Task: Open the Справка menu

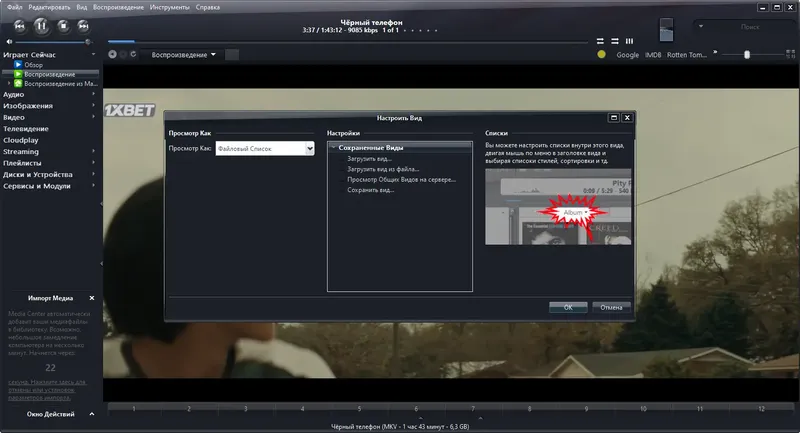Action: (208, 7)
